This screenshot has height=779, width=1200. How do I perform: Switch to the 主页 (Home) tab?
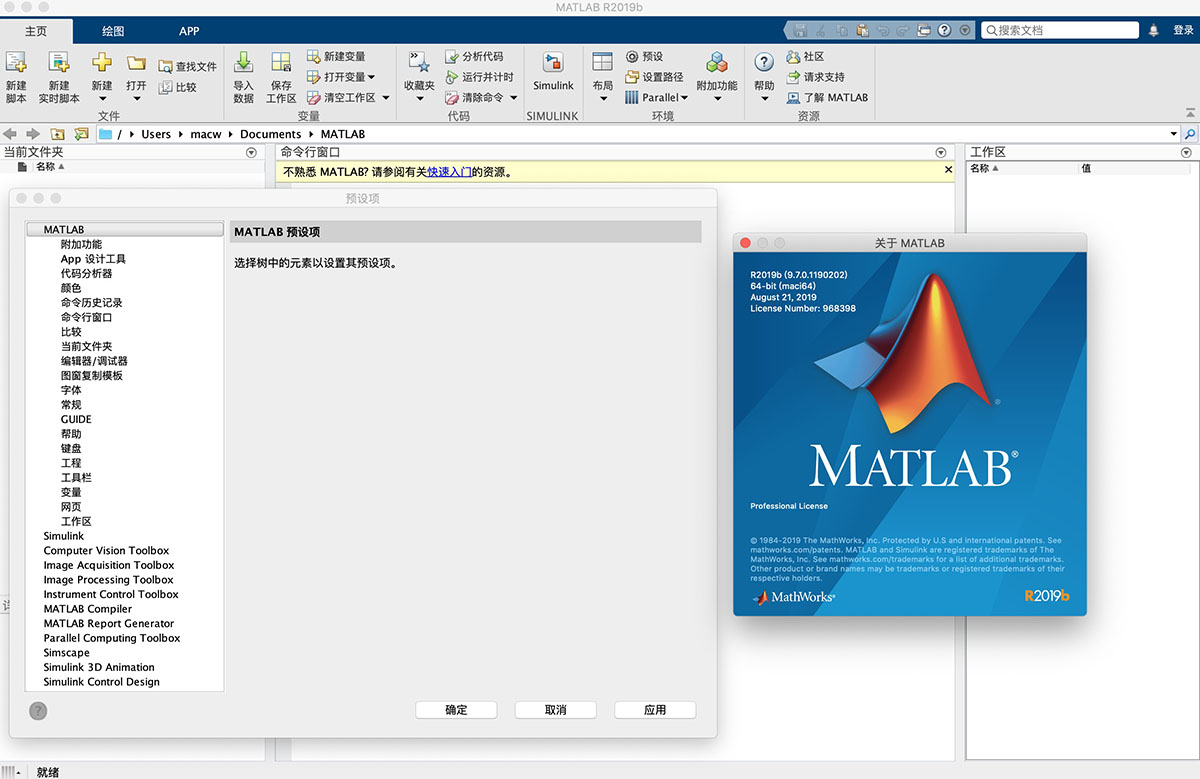[36, 31]
